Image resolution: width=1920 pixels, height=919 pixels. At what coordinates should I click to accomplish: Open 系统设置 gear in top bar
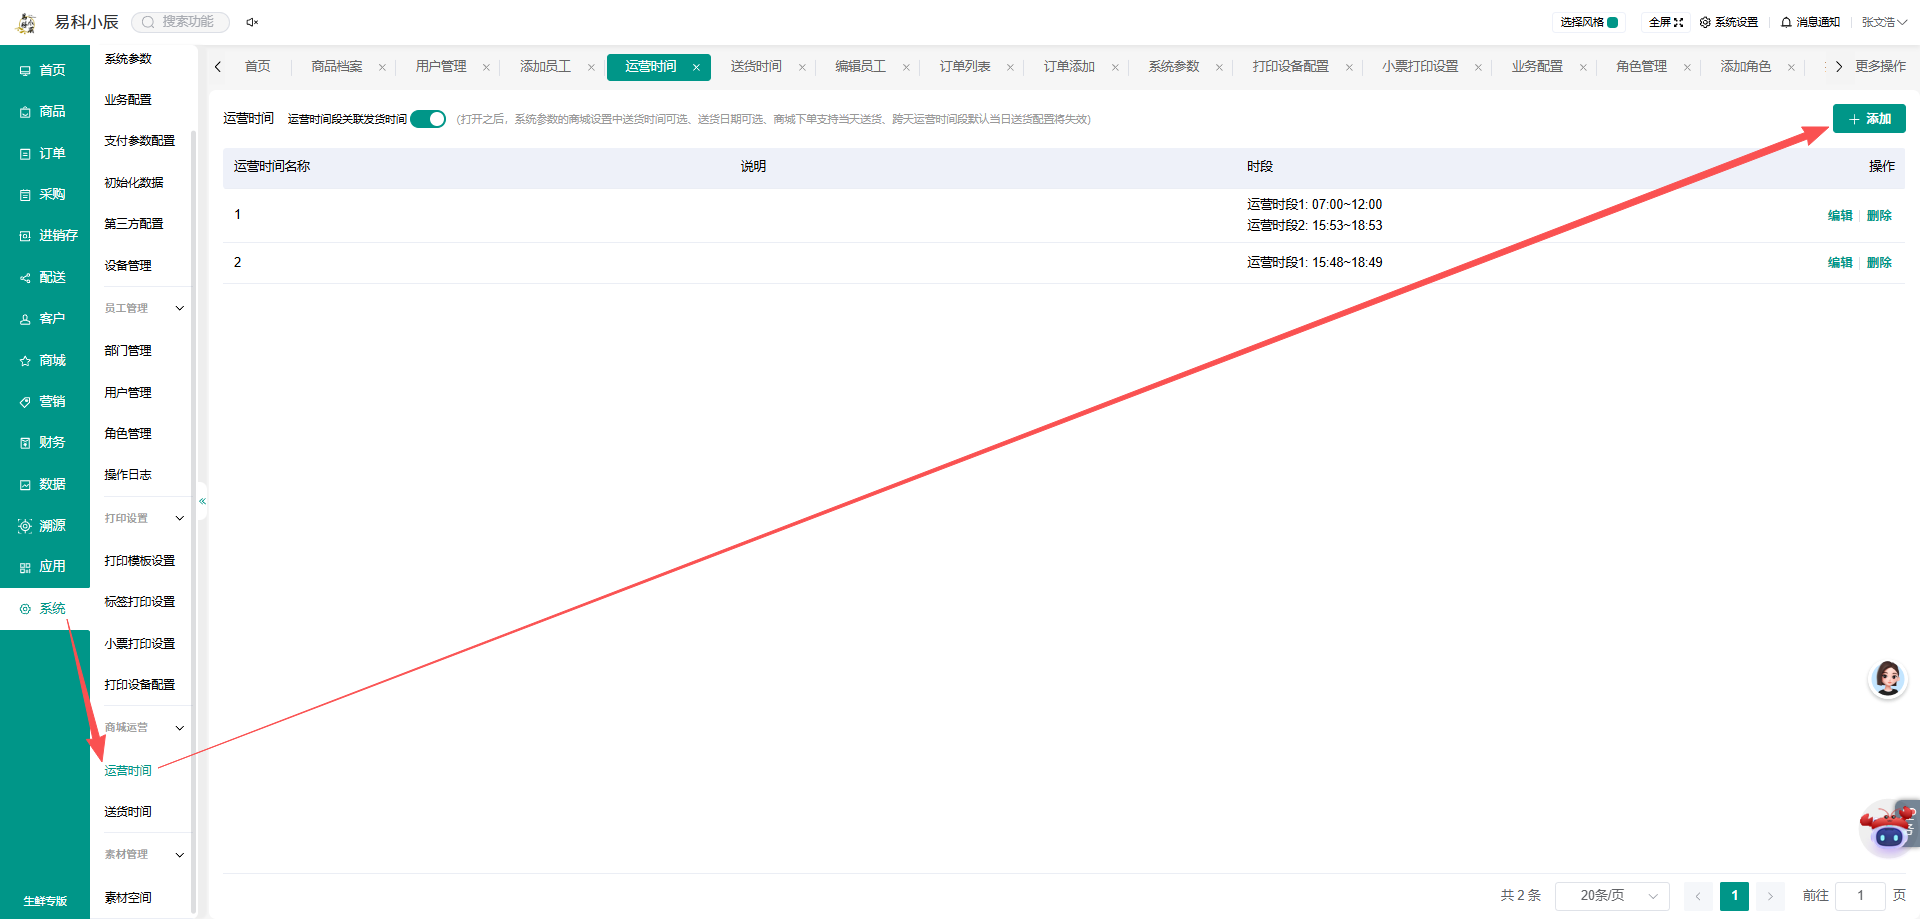pyautogui.click(x=1729, y=22)
